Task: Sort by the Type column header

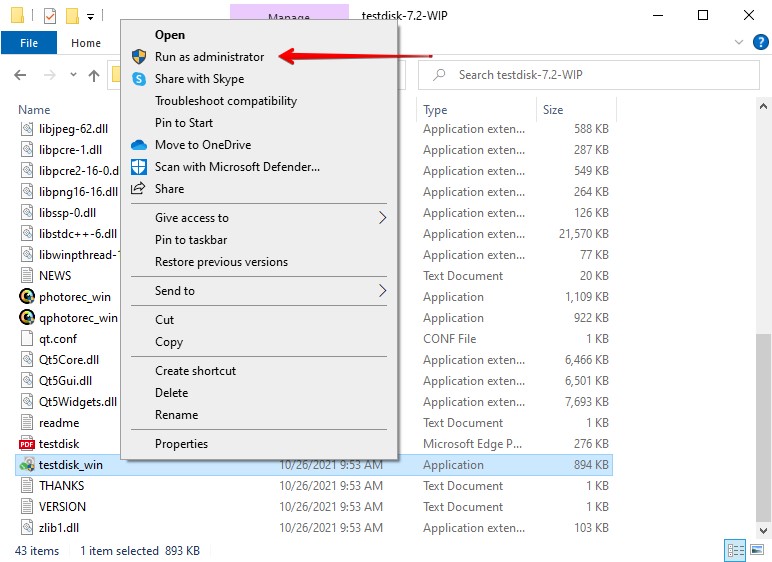Action: pyautogui.click(x=435, y=109)
